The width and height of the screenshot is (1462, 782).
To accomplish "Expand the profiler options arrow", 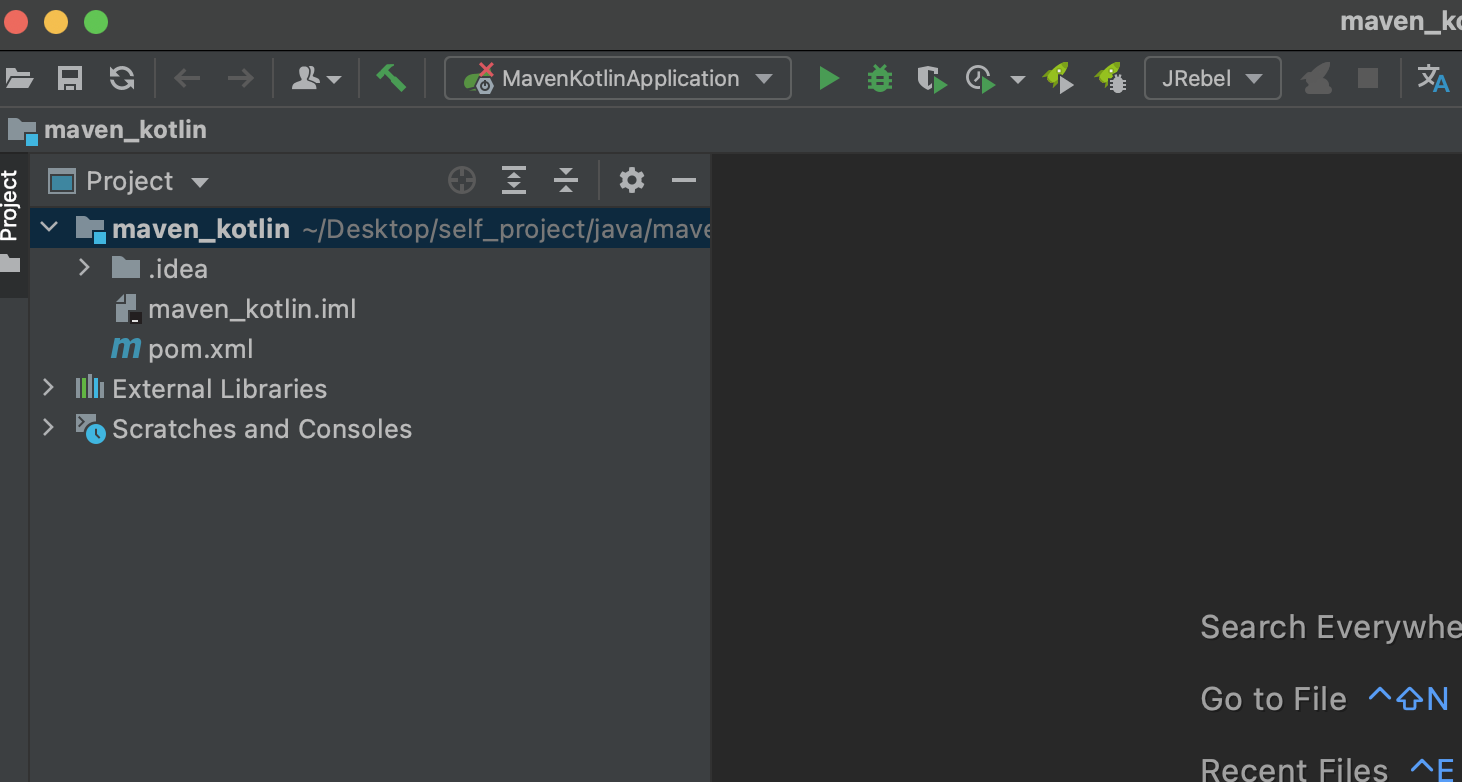I will 1018,80.
